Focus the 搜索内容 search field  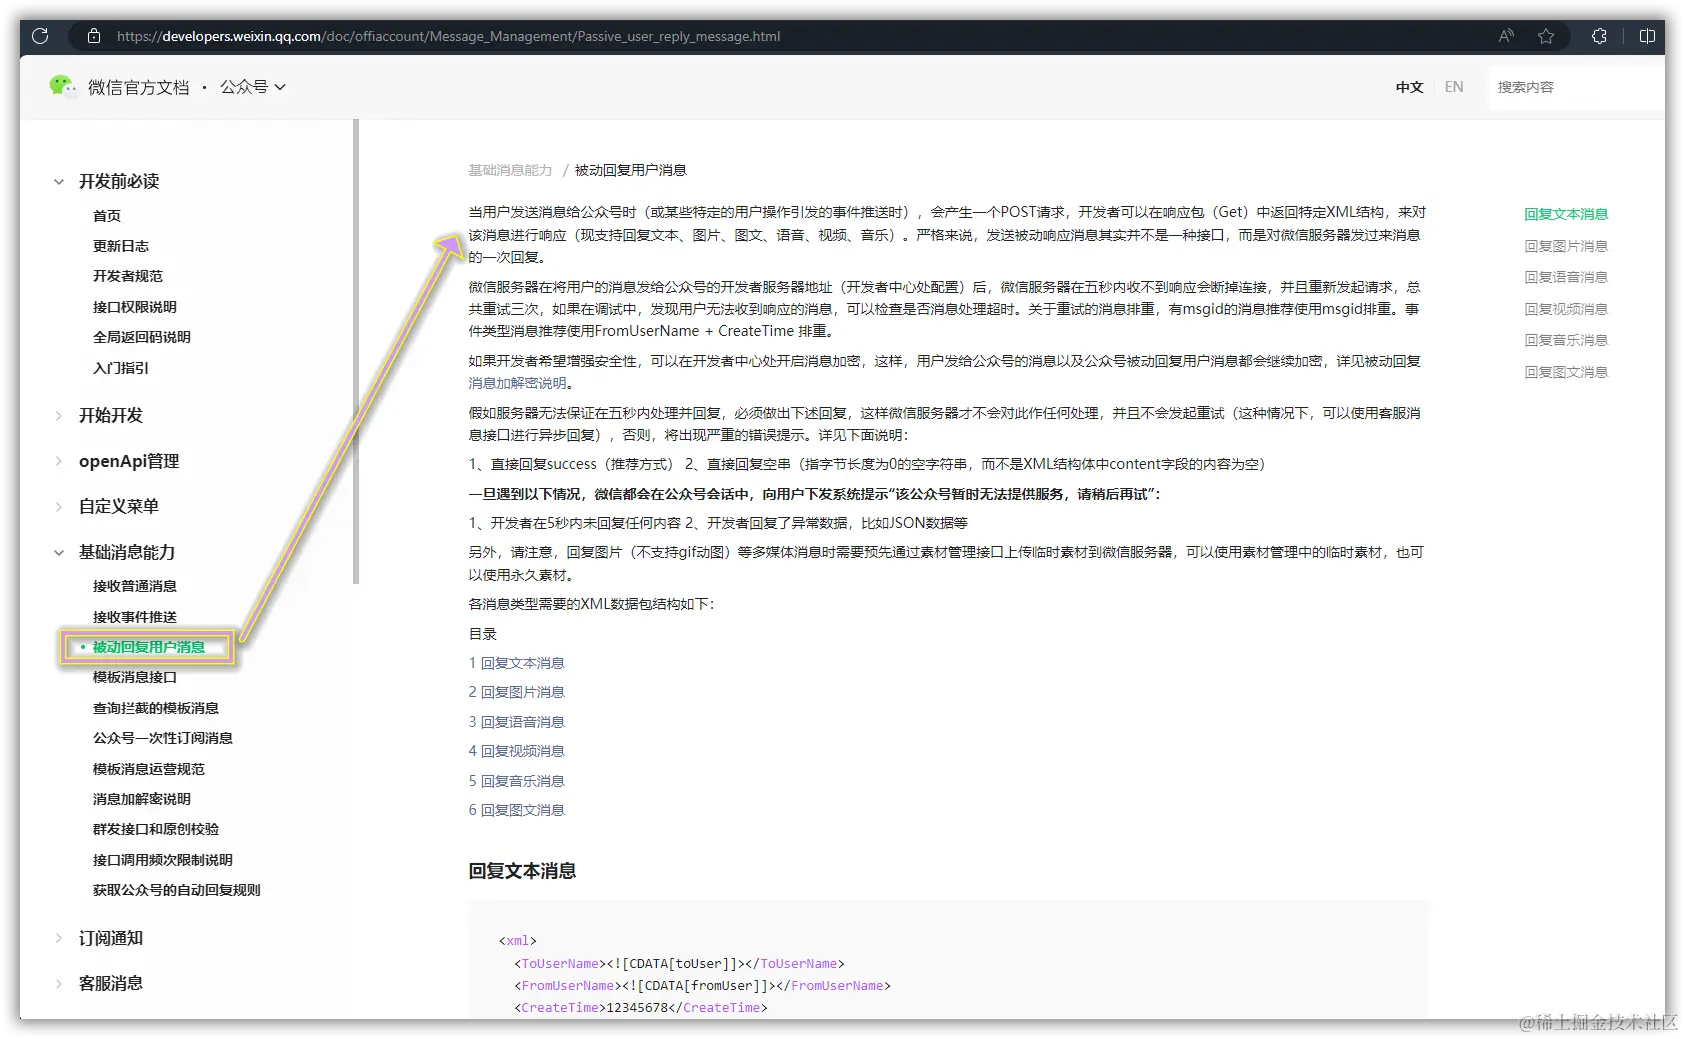(x=1575, y=87)
